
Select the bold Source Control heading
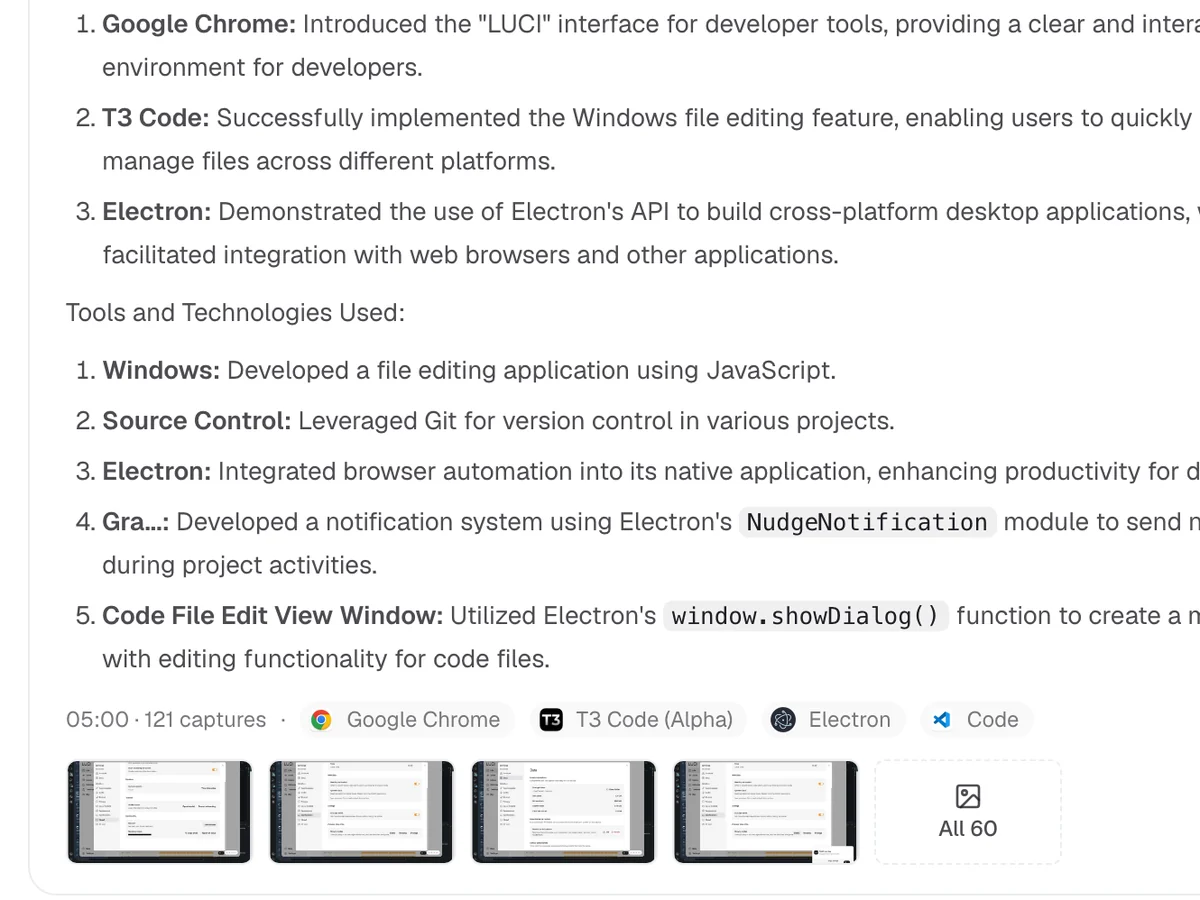pyautogui.click(x=197, y=421)
